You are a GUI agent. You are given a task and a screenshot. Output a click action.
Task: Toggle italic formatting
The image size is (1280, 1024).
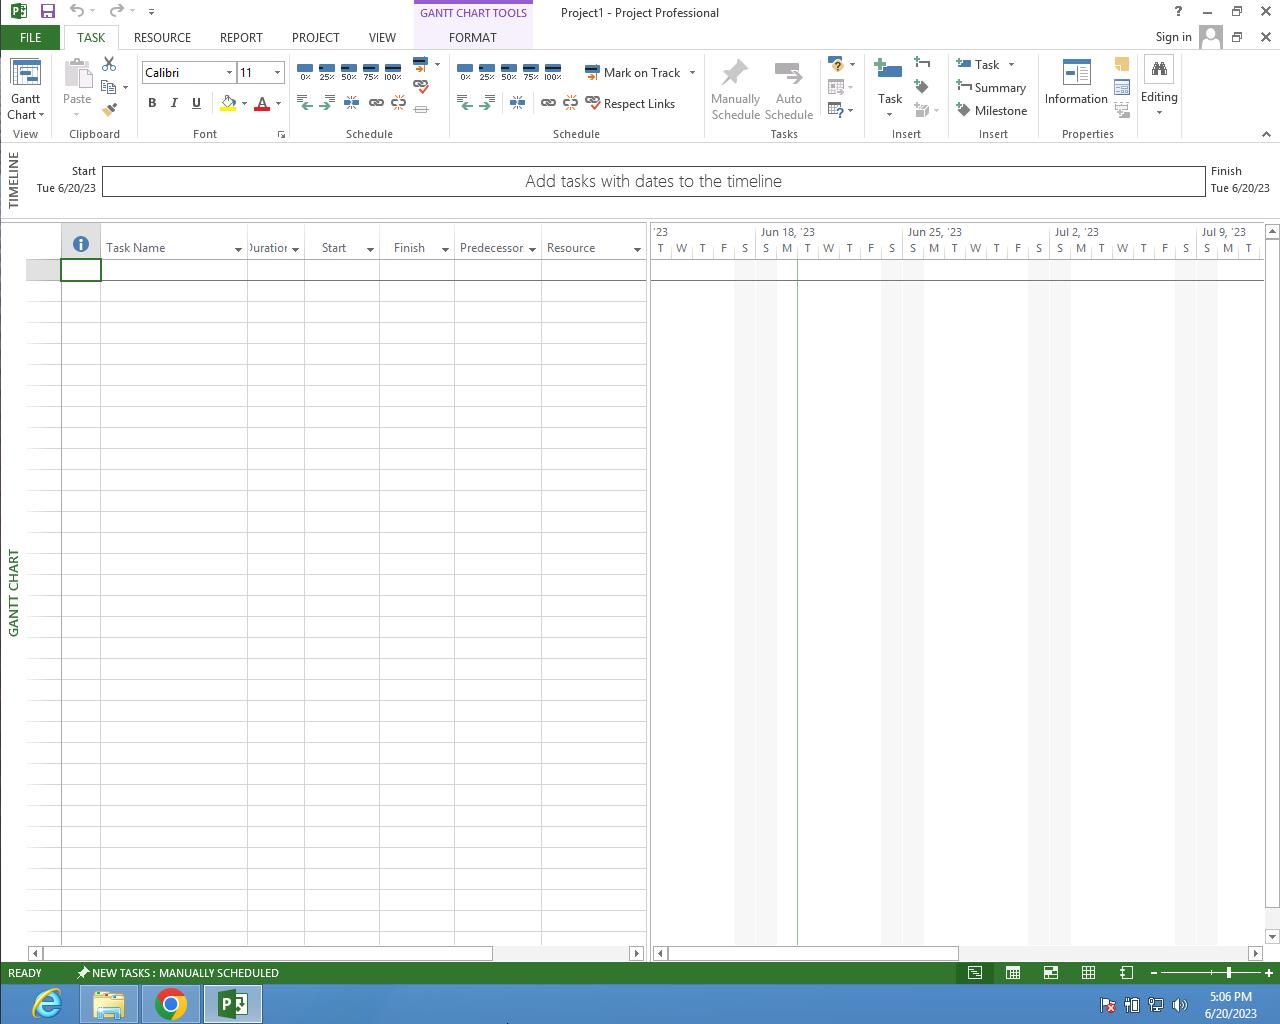pos(174,103)
